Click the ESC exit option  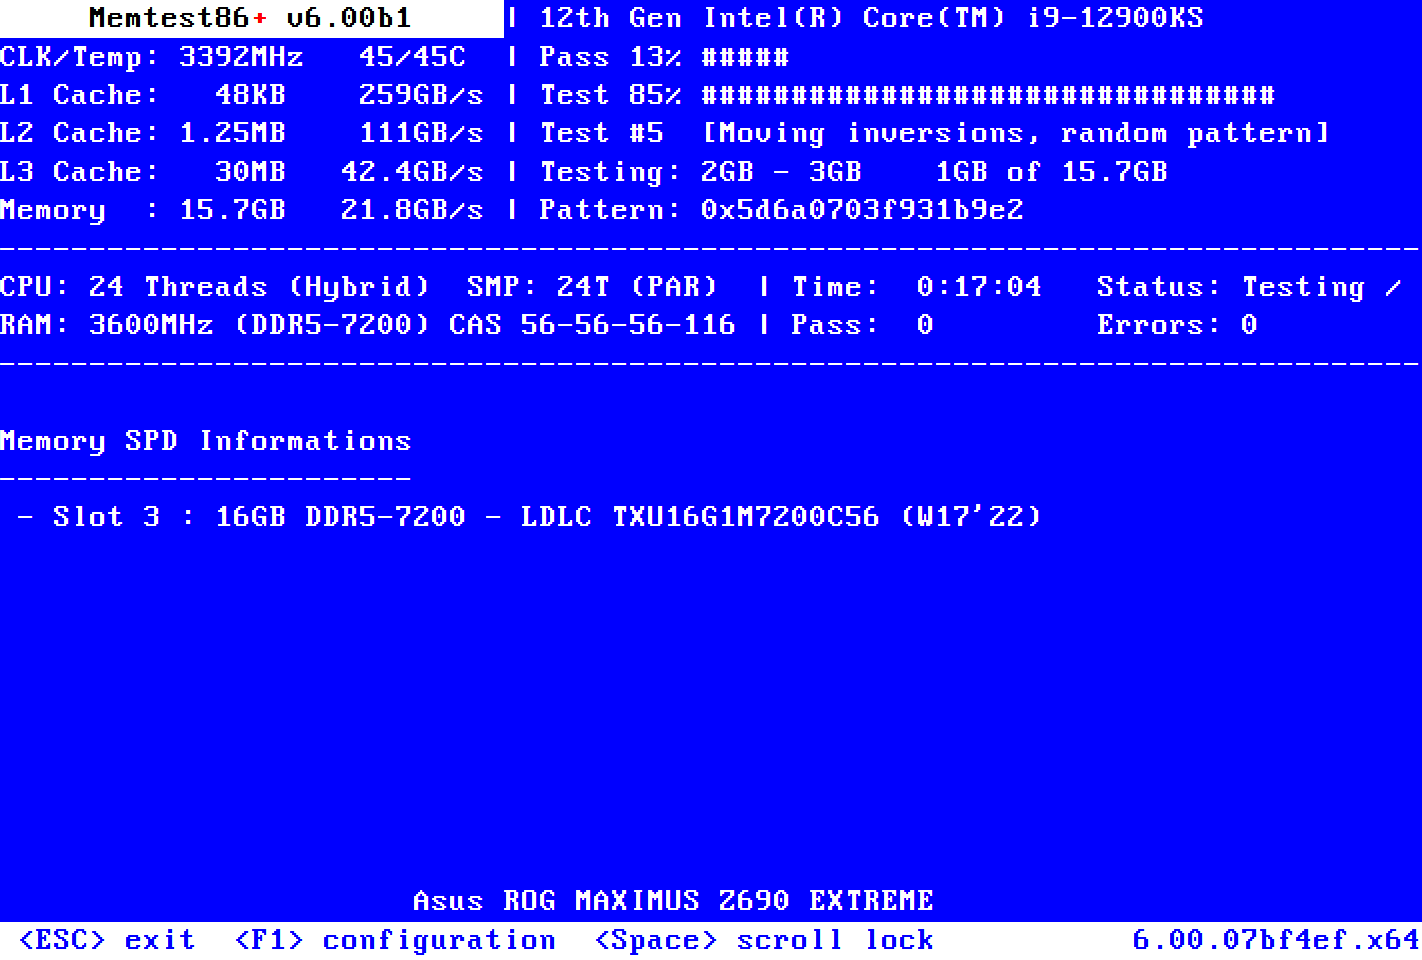(x=105, y=939)
